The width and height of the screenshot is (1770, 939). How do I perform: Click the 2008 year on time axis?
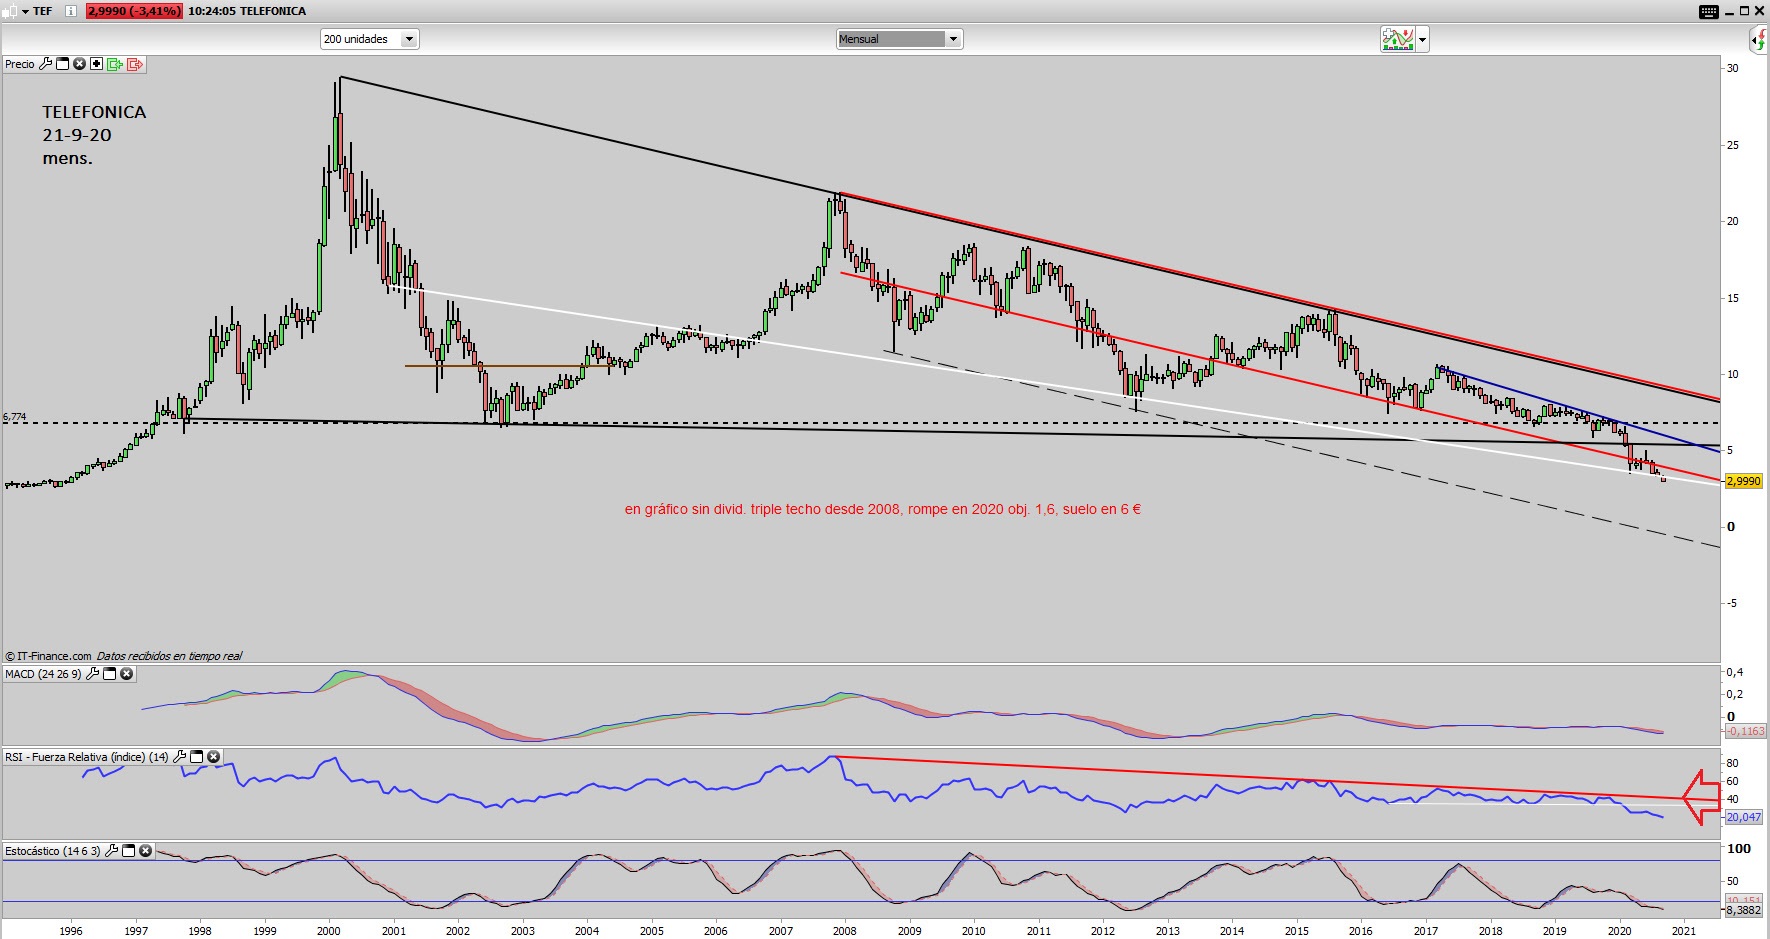[x=845, y=931]
